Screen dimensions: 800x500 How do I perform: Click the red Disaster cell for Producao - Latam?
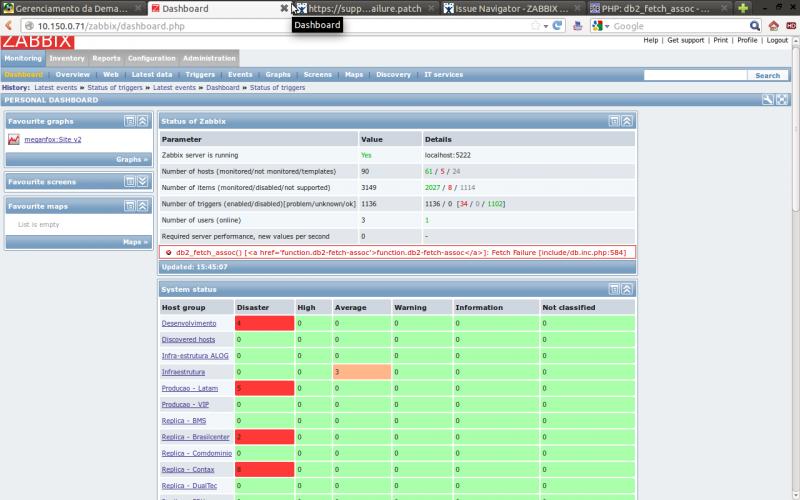coord(264,388)
